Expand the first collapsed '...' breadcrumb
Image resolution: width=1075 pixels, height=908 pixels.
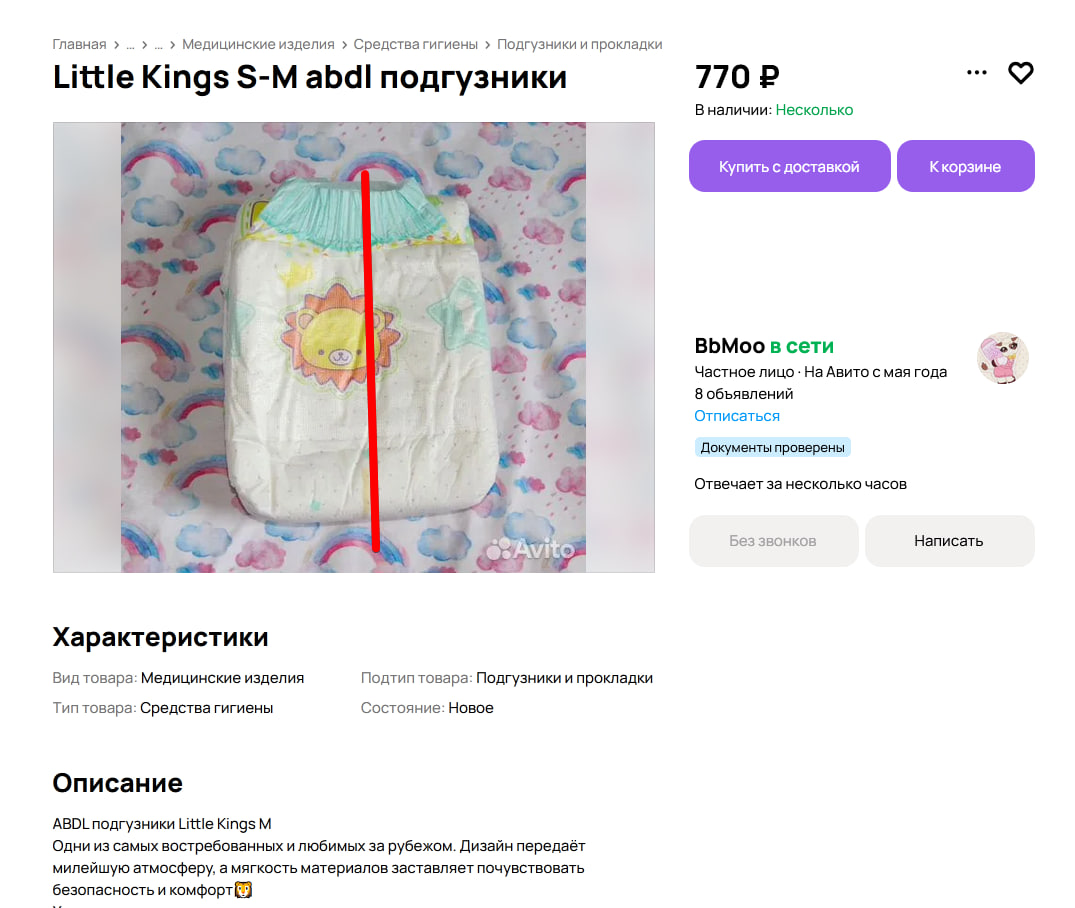coord(130,45)
